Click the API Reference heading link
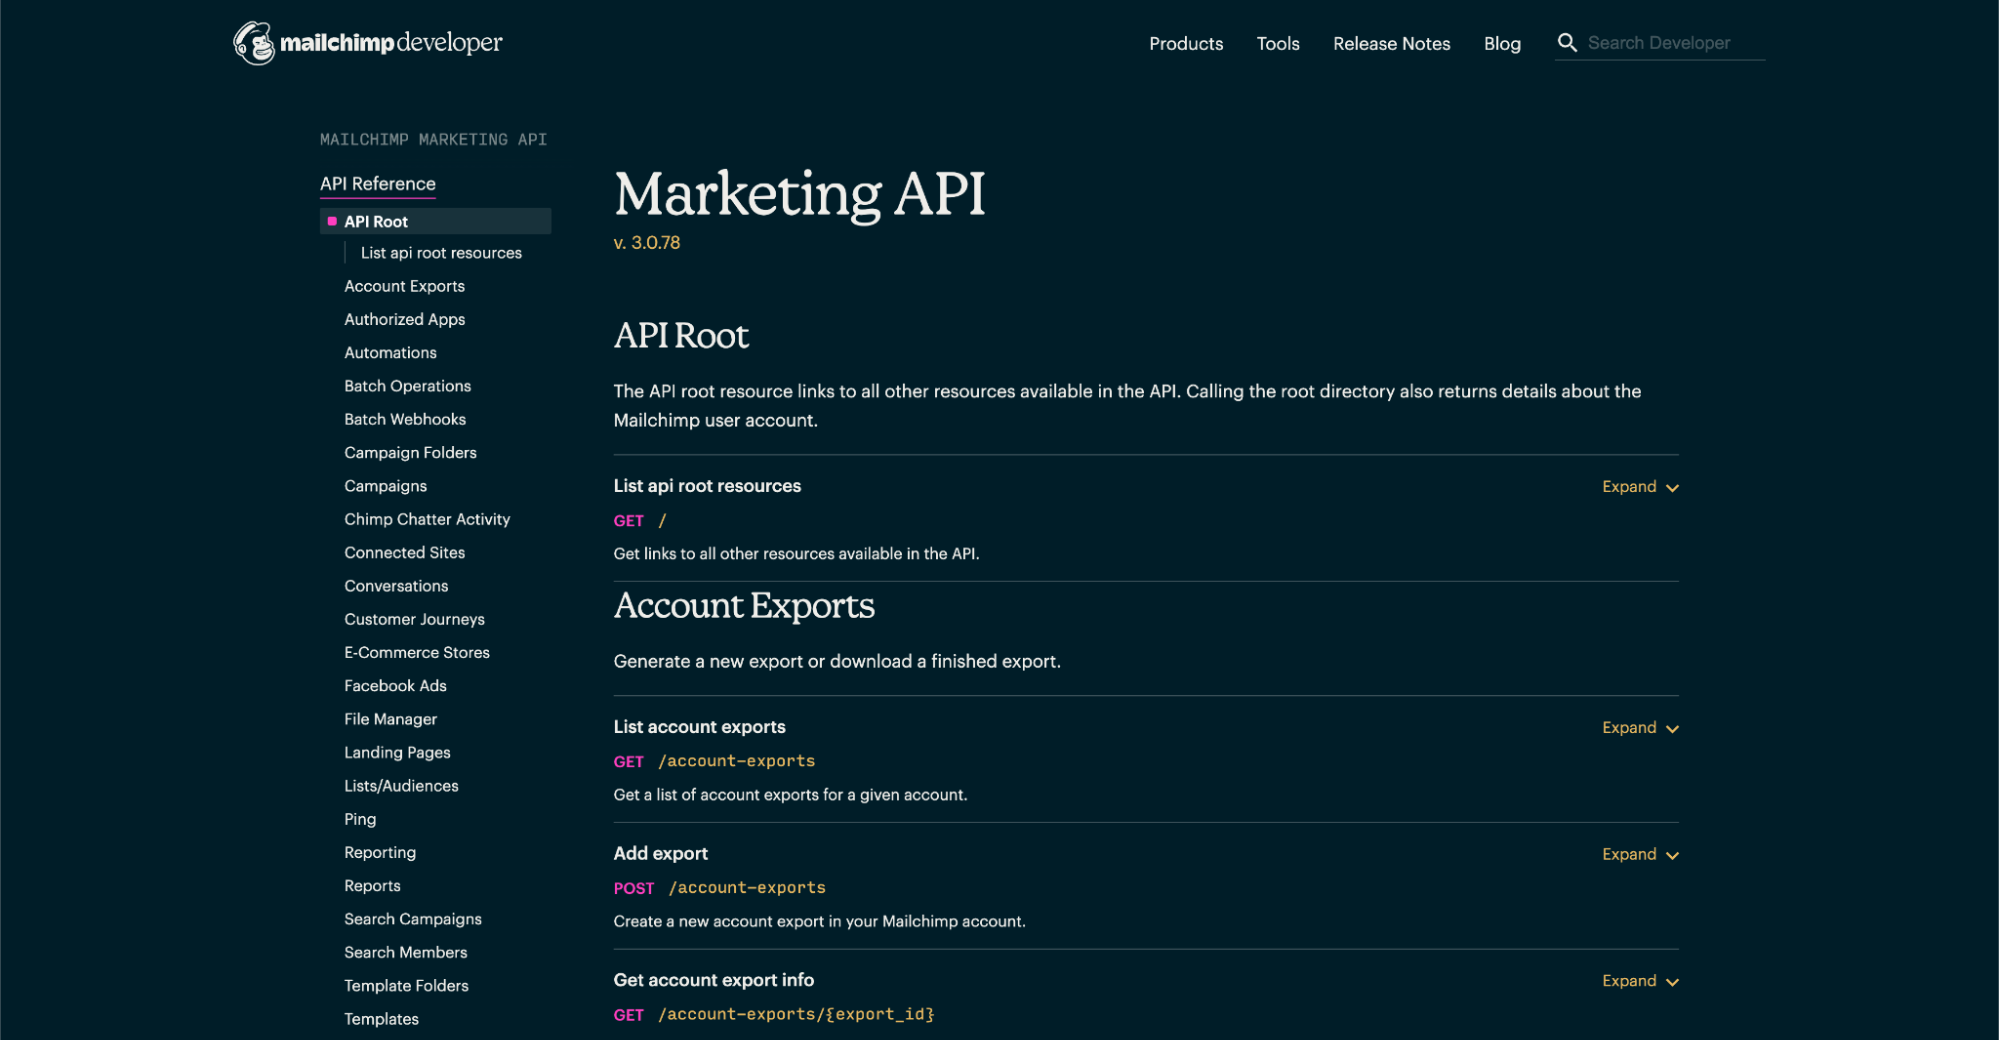The height and width of the screenshot is (1041, 1999). pos(377,183)
